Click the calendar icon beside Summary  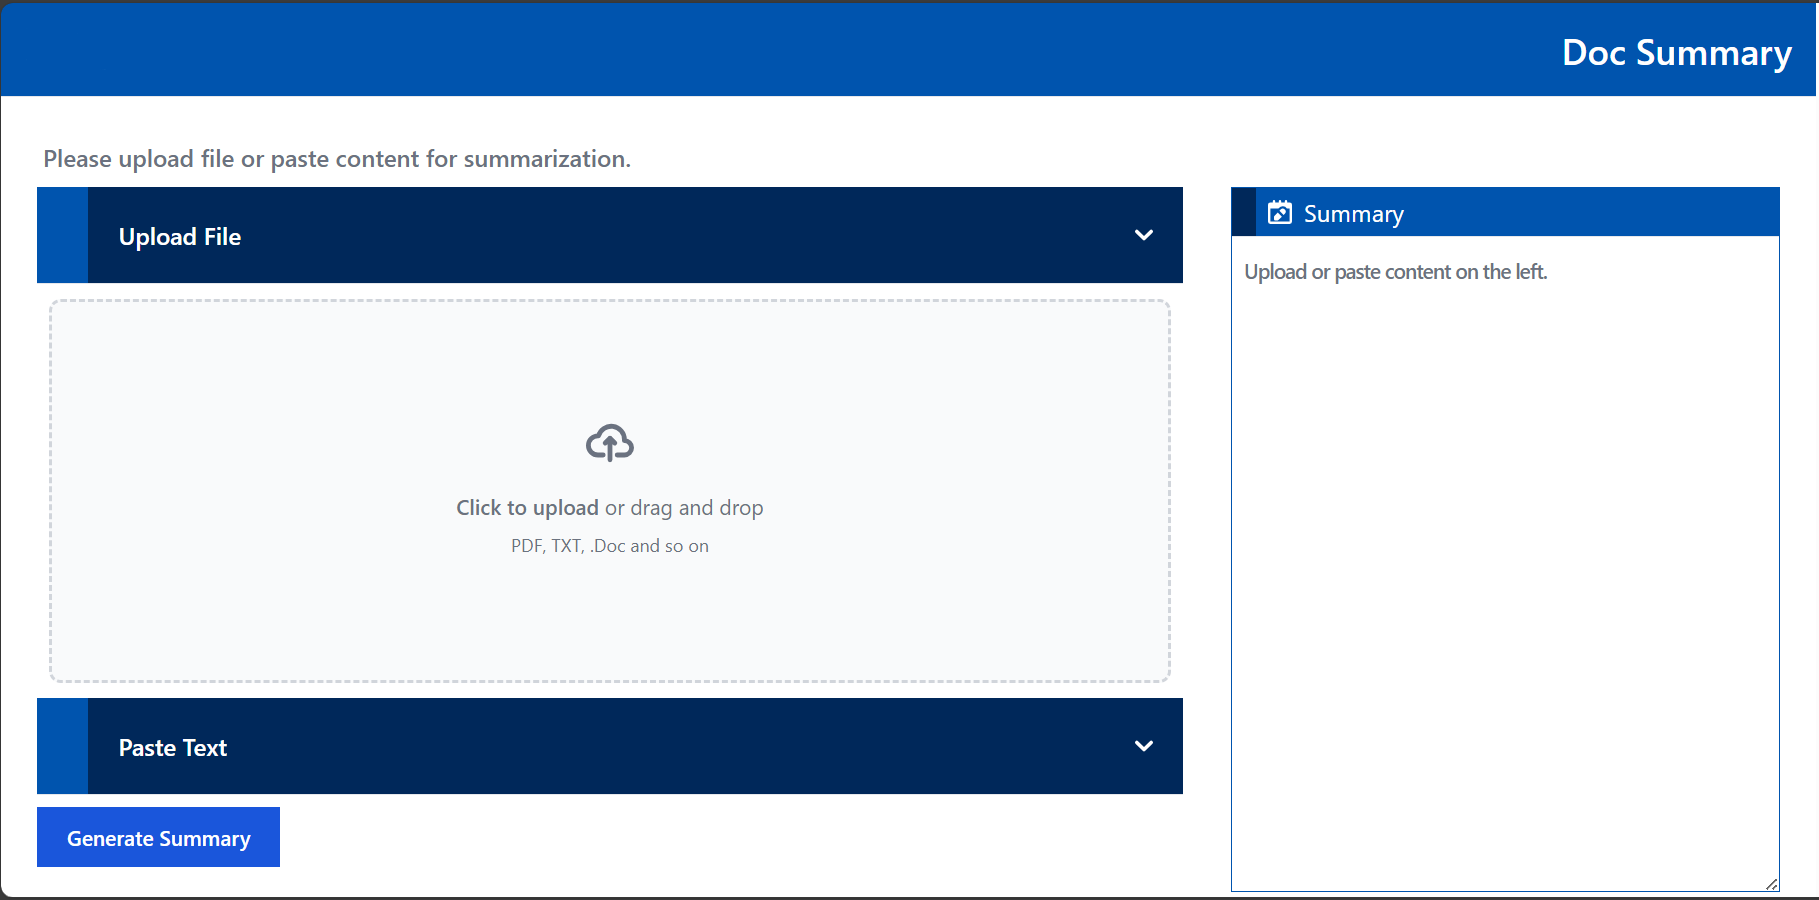1281,212
